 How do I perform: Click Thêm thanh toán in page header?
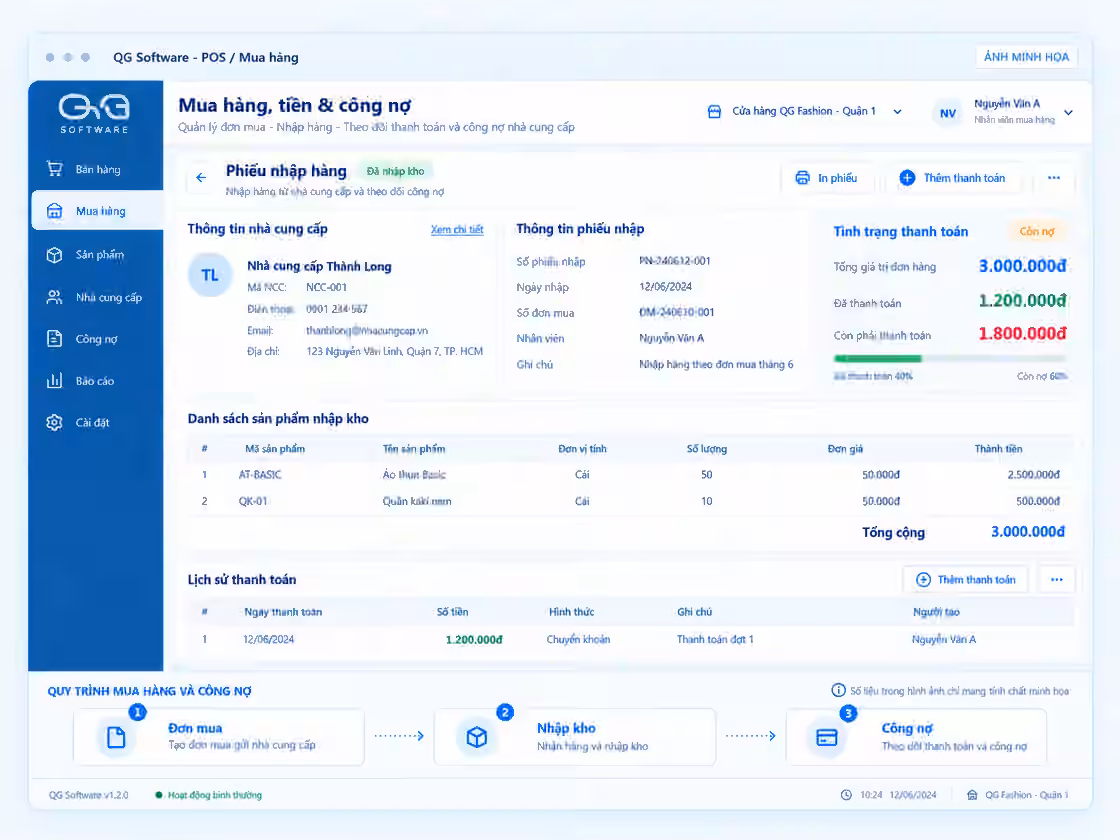(952, 178)
